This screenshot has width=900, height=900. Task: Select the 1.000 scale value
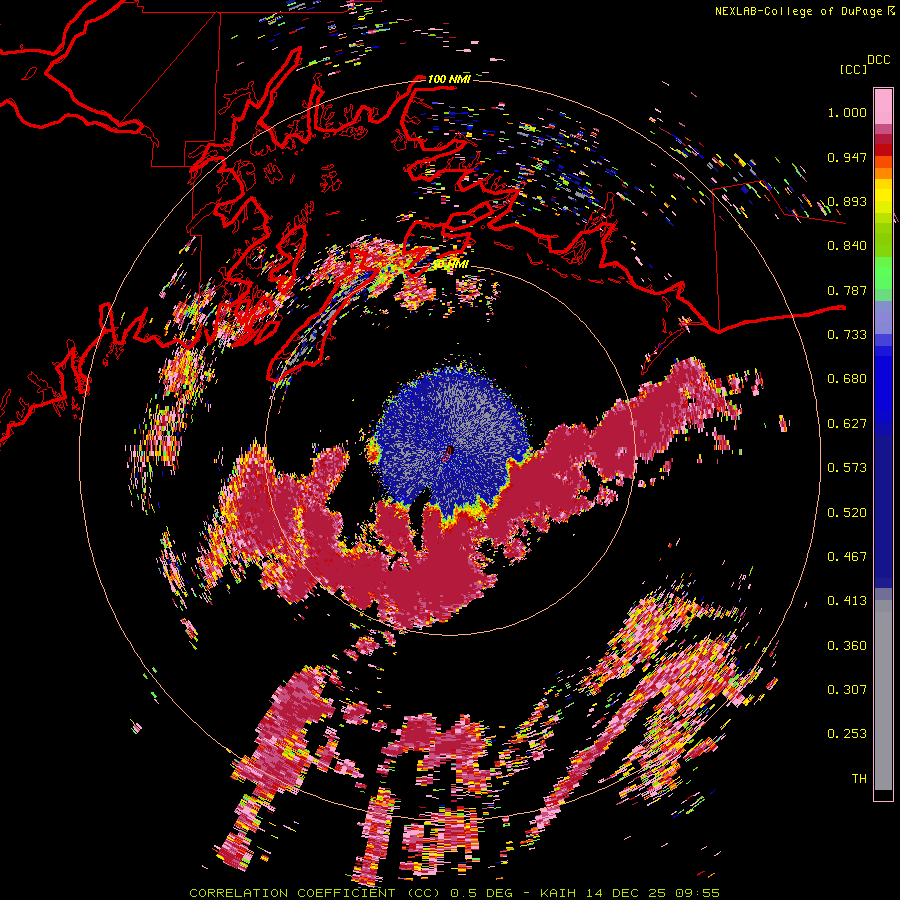click(x=847, y=112)
